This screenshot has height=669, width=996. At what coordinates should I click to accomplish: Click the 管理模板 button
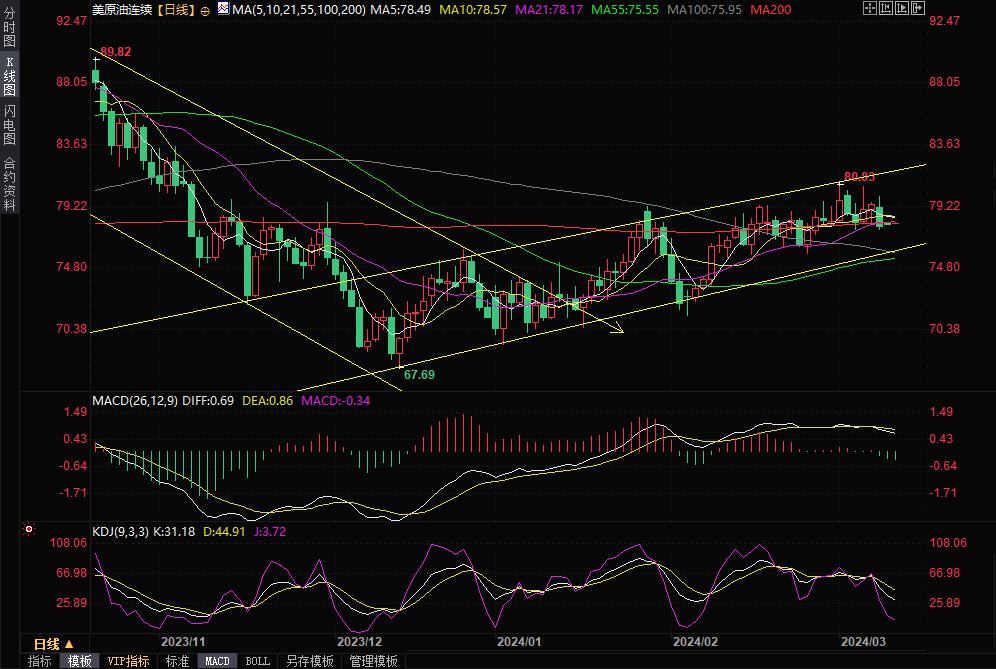[372, 661]
